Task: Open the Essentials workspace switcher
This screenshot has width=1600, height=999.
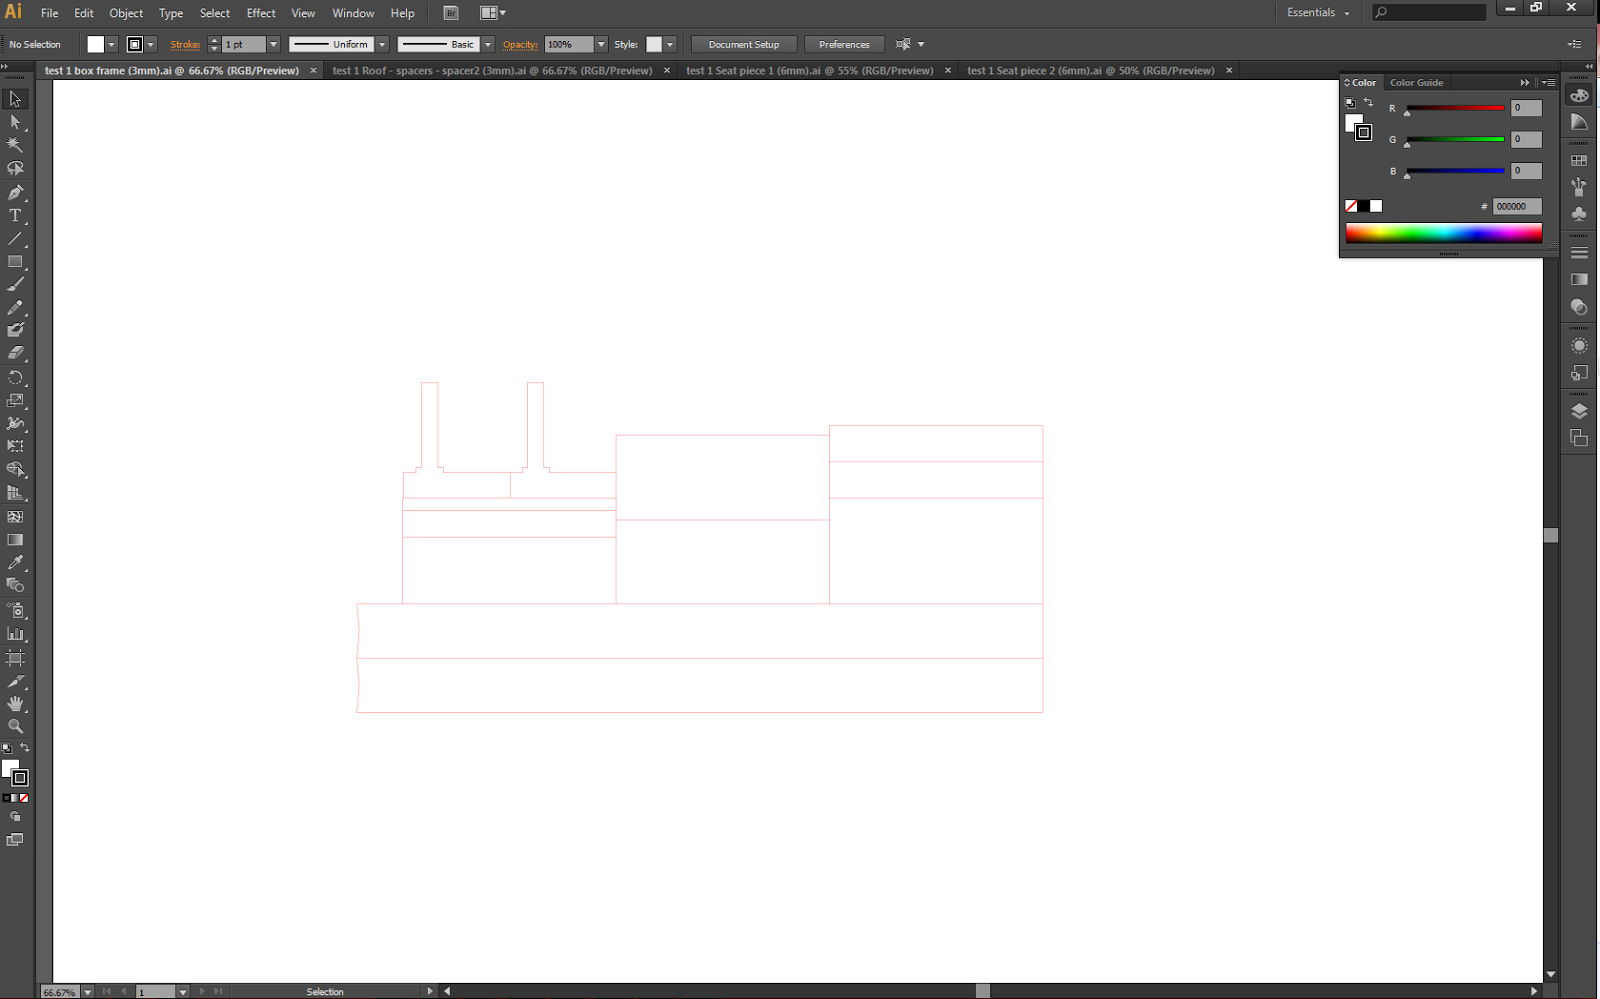Action: point(1318,13)
